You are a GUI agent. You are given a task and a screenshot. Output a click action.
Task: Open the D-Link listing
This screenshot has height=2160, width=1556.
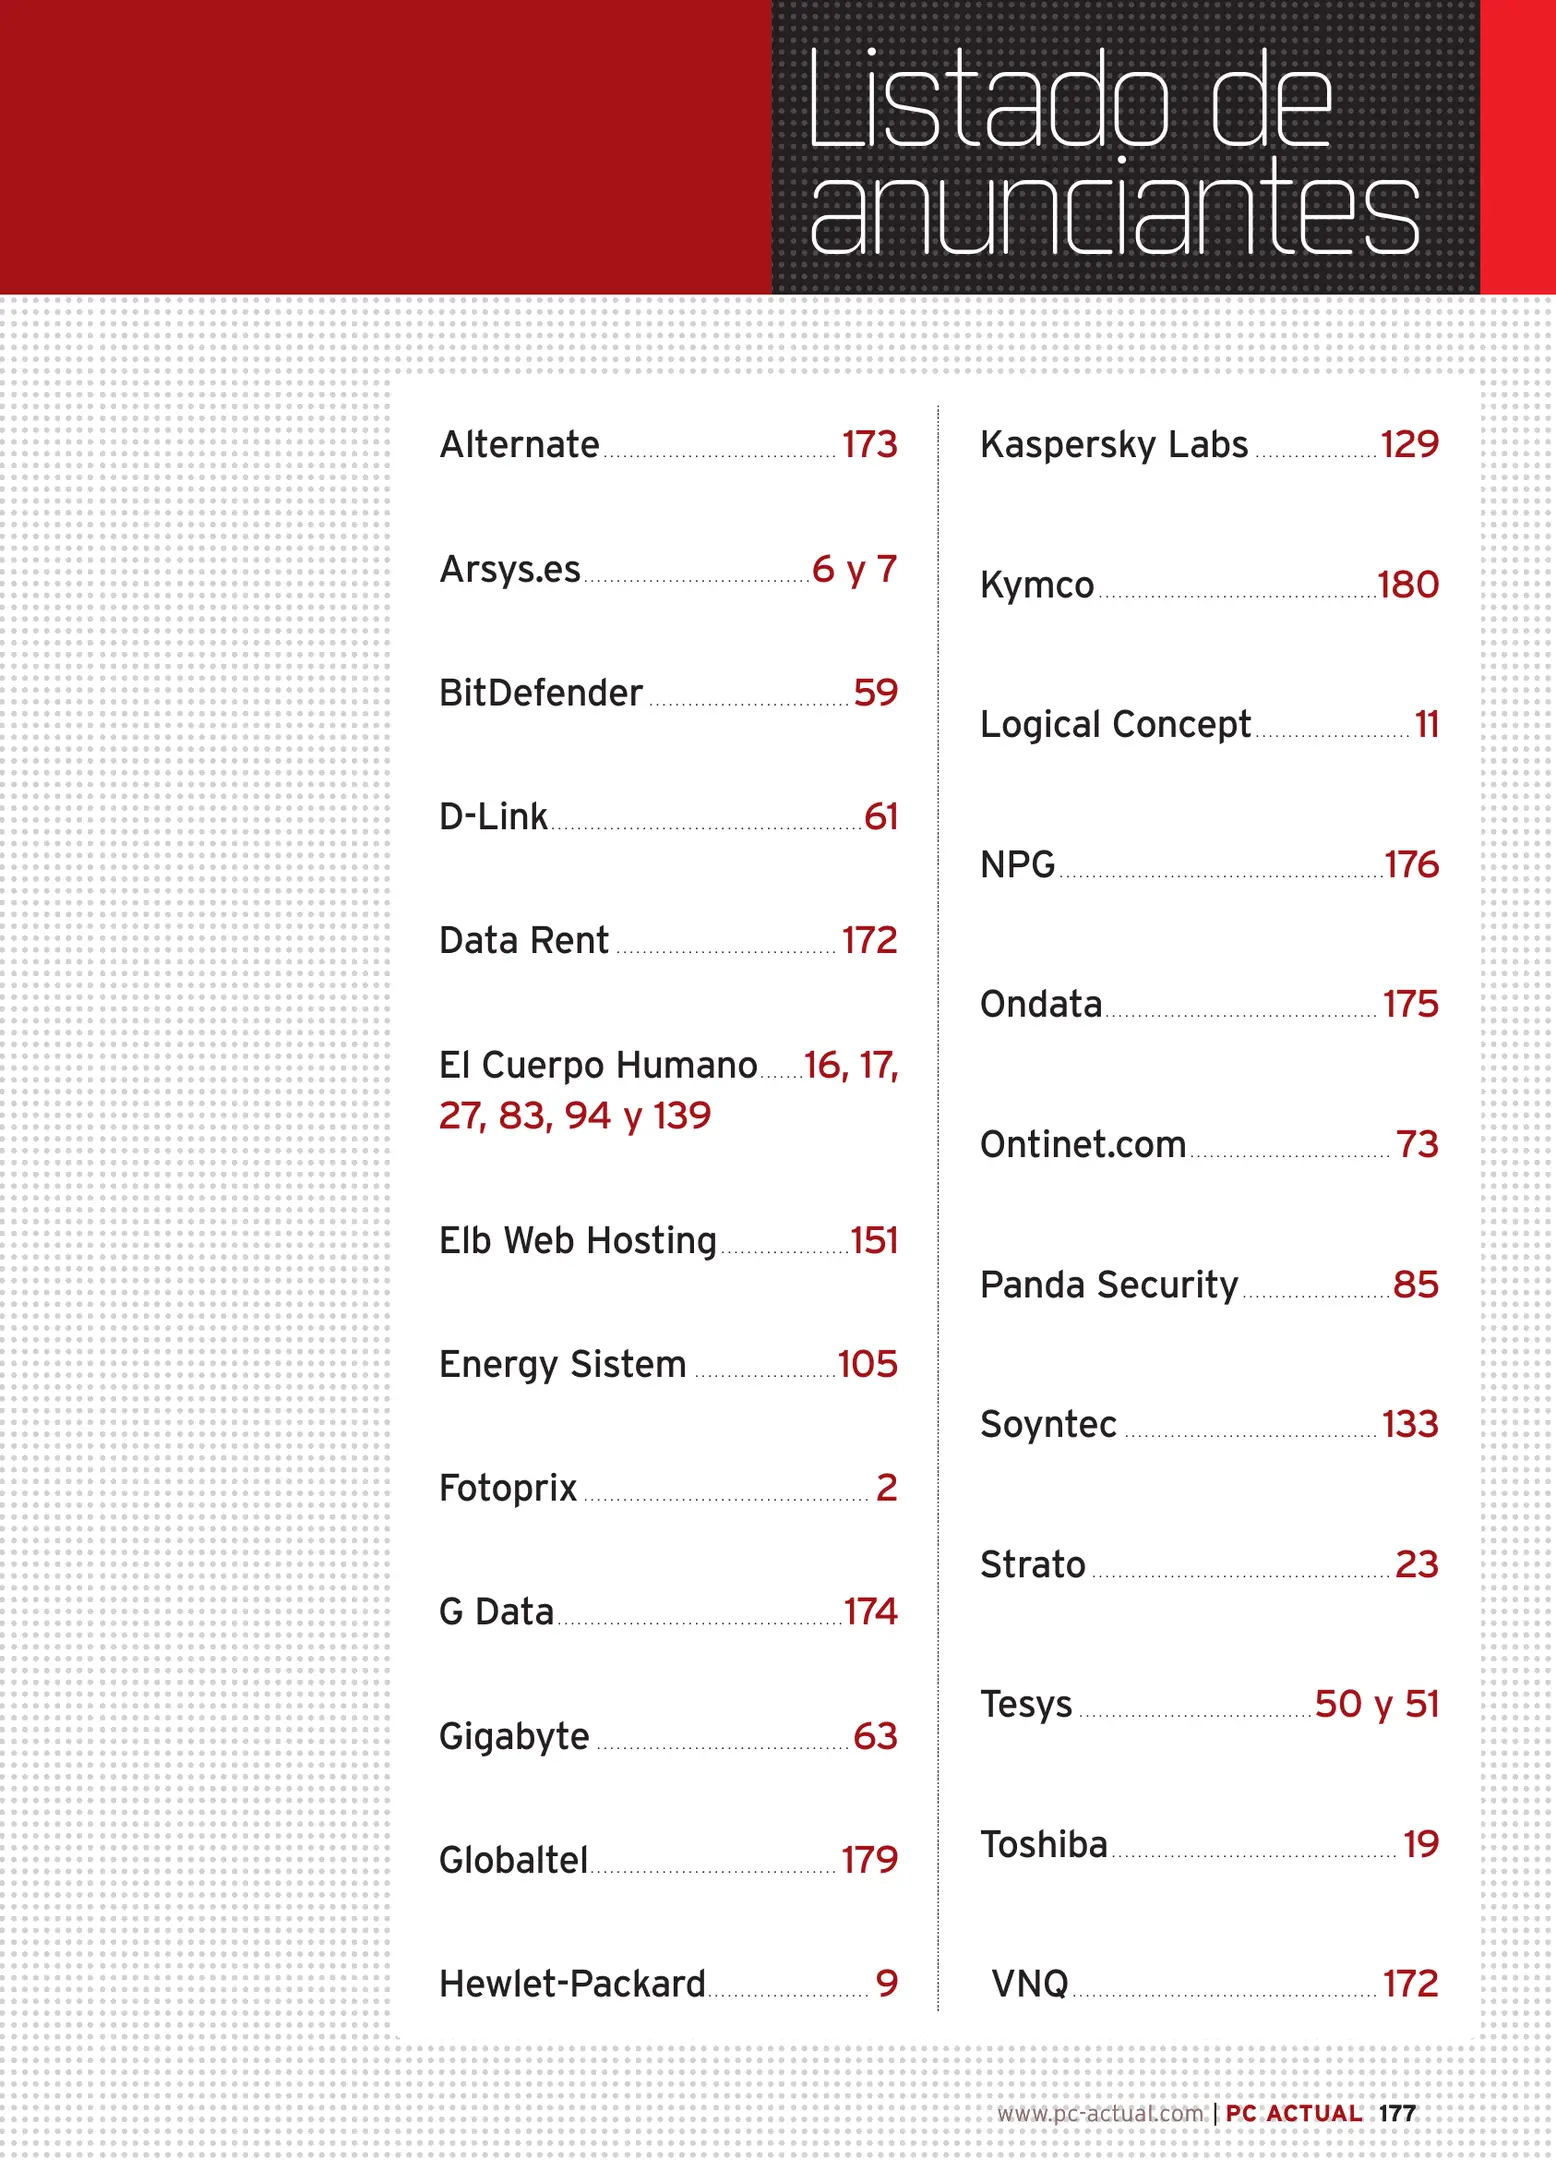(x=493, y=817)
